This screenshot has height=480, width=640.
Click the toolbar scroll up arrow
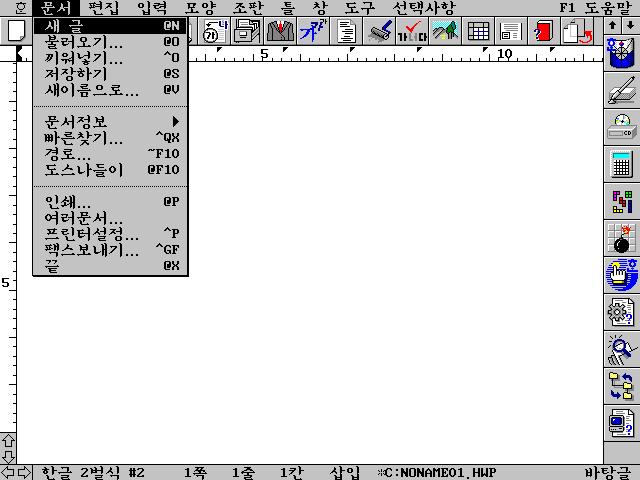(x=612, y=25)
